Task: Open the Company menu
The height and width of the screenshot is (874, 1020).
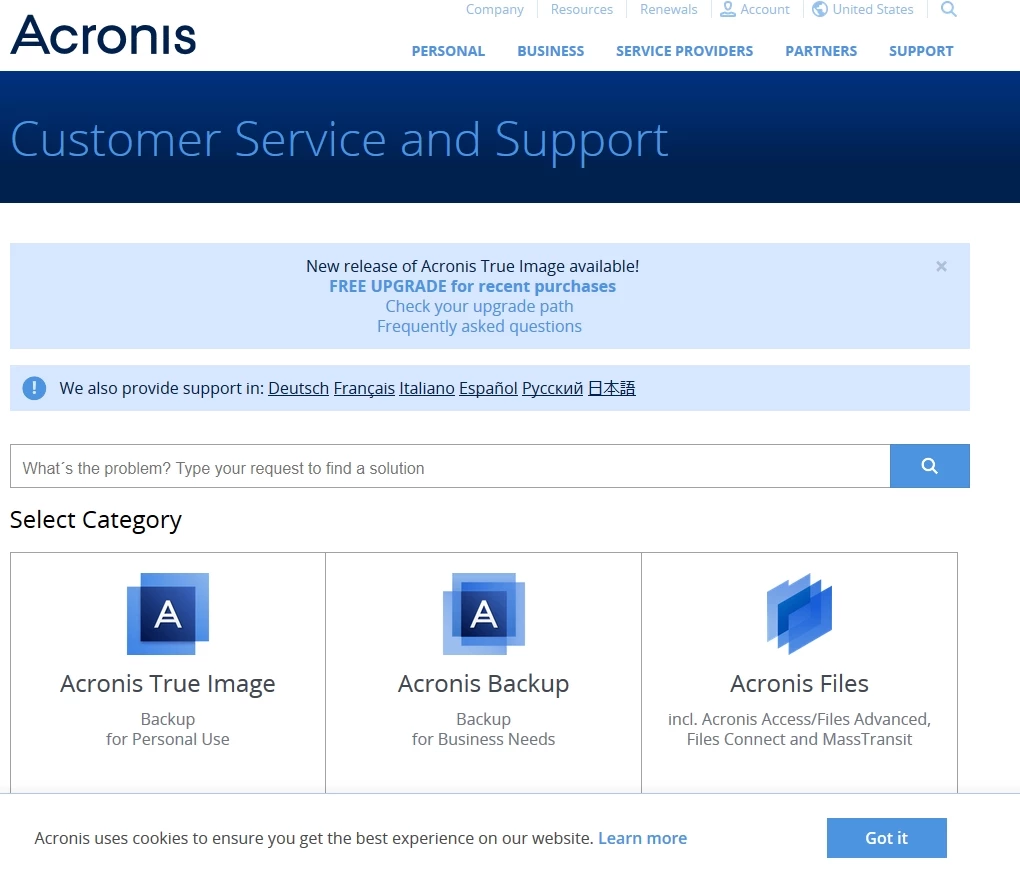Action: pos(494,9)
